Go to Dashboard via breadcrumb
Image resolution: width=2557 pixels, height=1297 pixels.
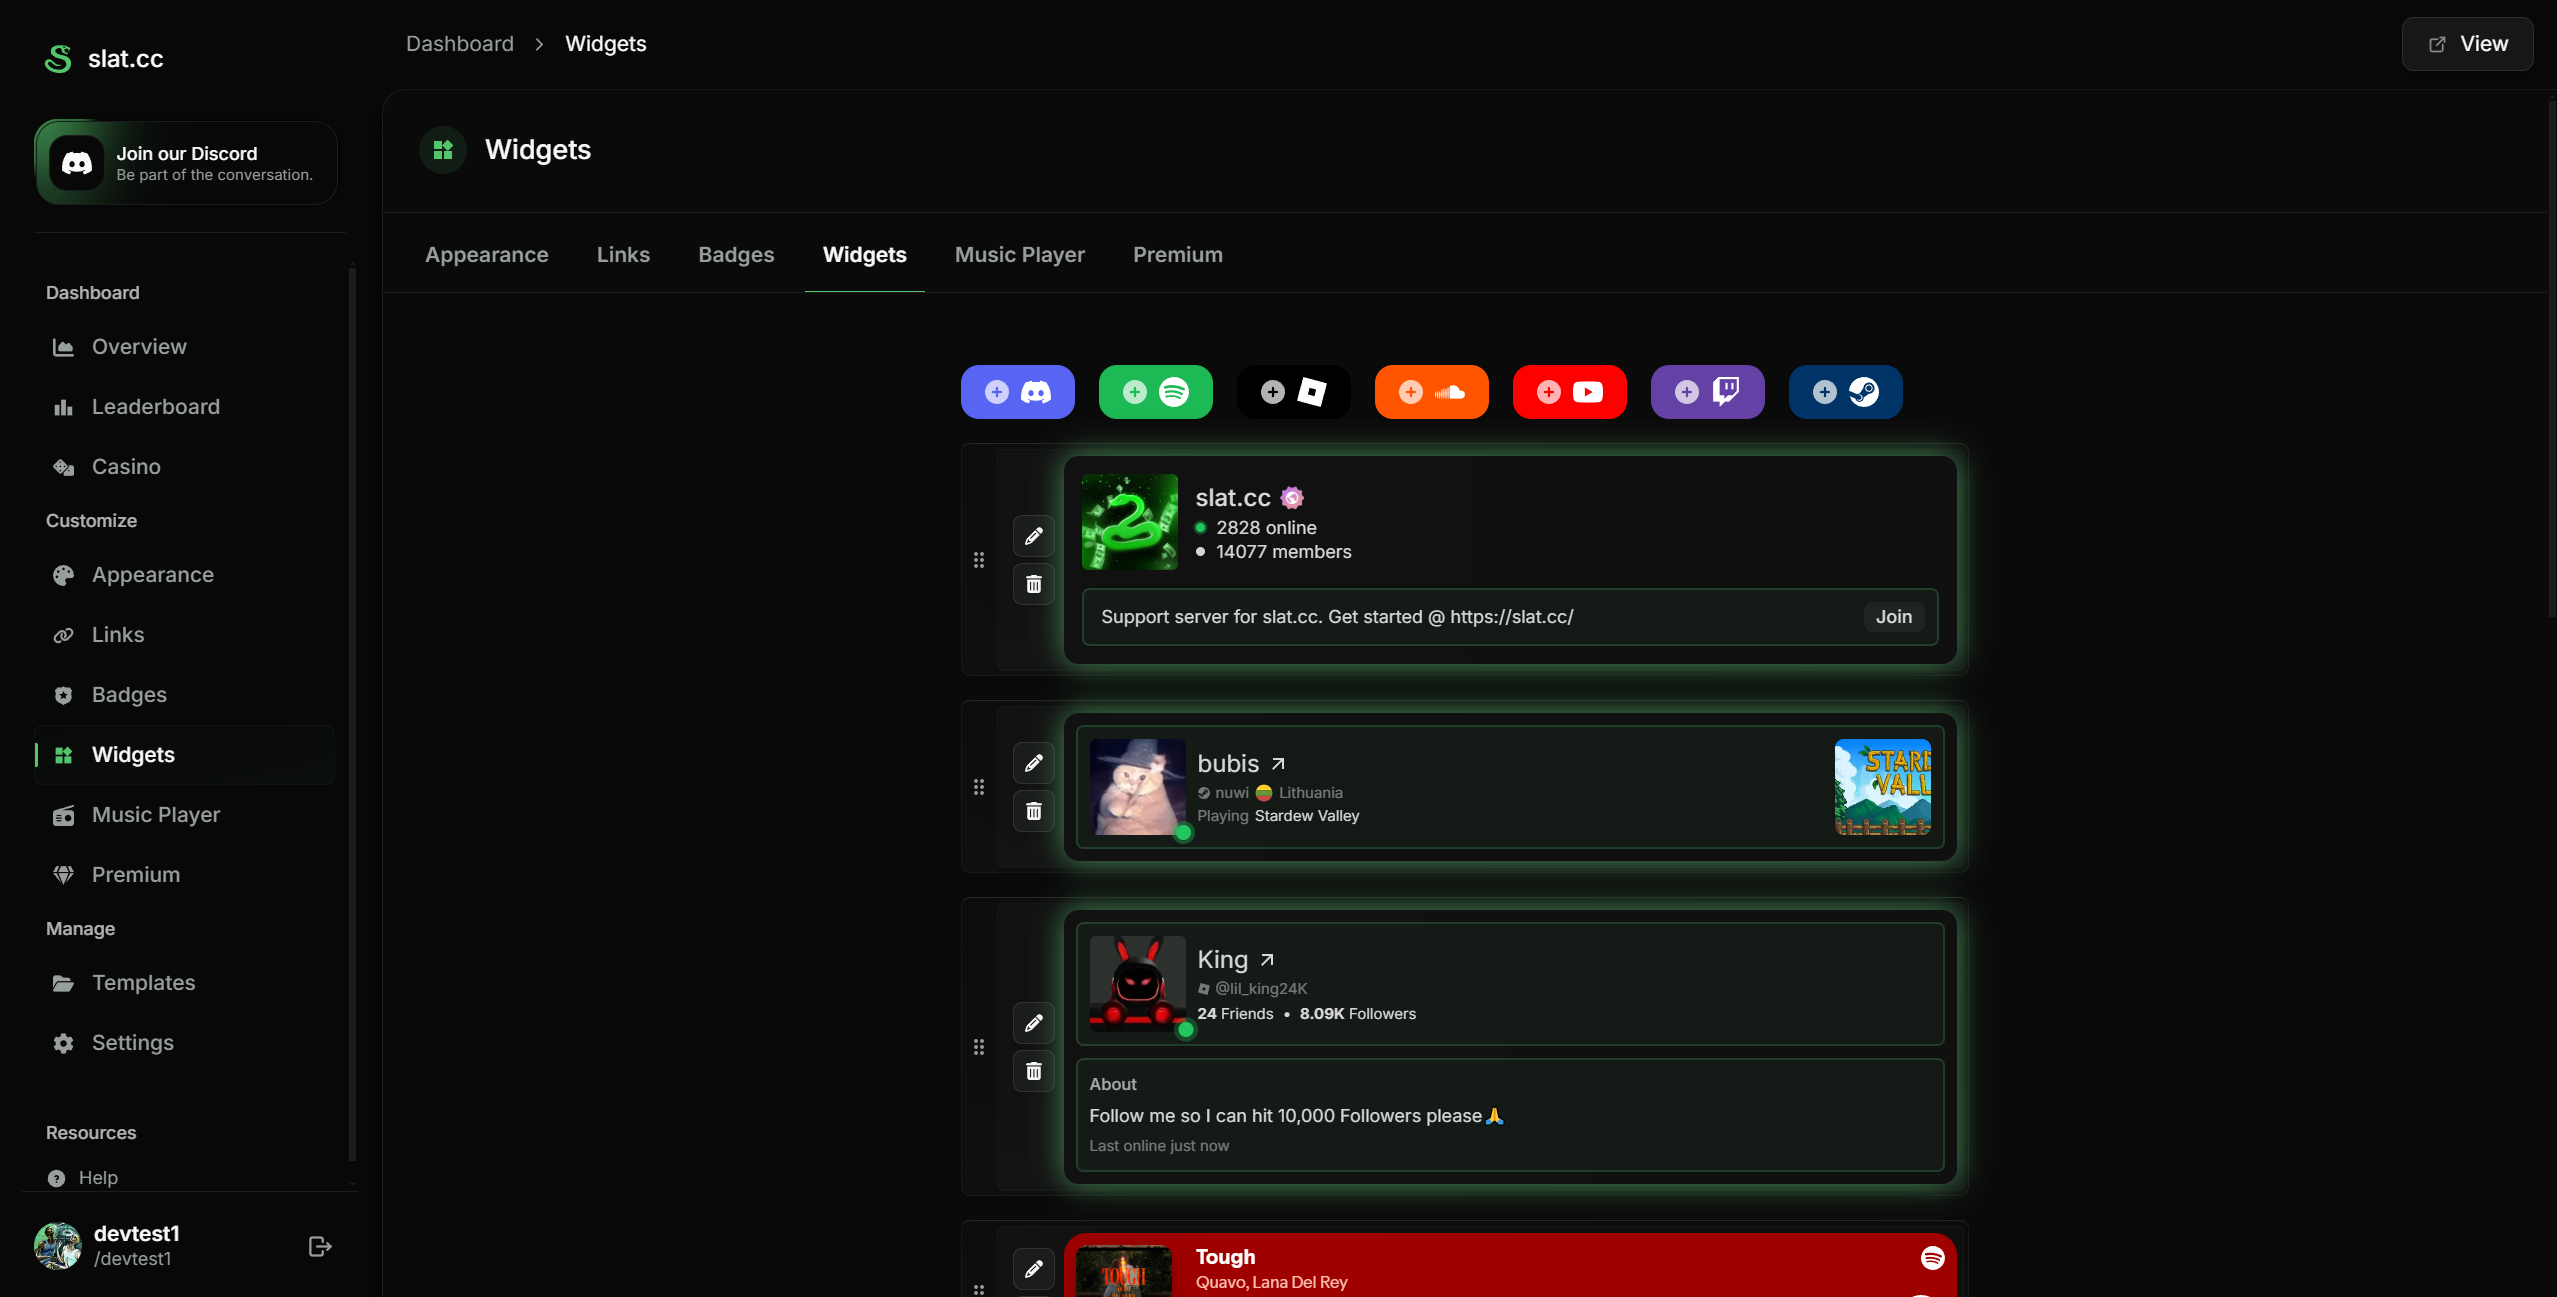pos(460,44)
